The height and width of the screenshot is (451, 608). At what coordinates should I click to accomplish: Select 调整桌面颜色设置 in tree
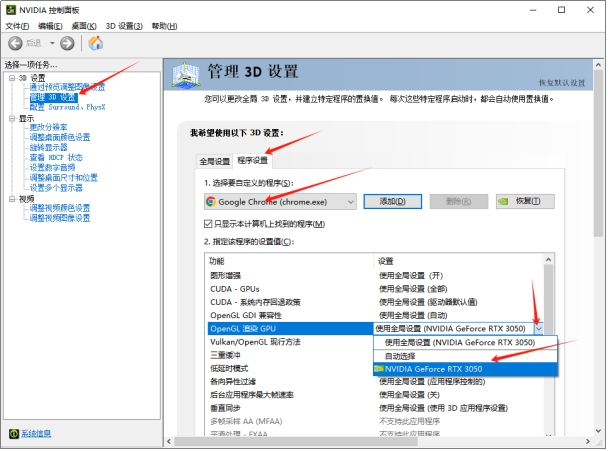point(60,137)
